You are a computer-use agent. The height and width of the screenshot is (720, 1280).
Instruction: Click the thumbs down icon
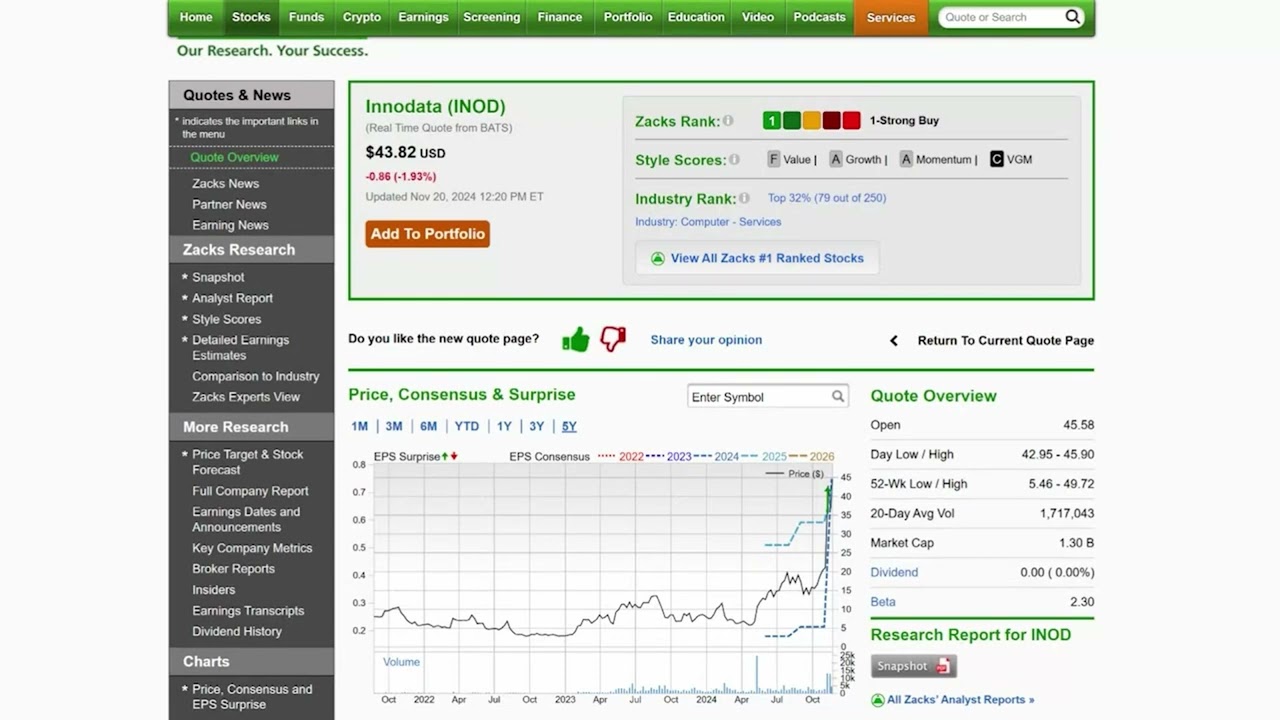point(613,339)
